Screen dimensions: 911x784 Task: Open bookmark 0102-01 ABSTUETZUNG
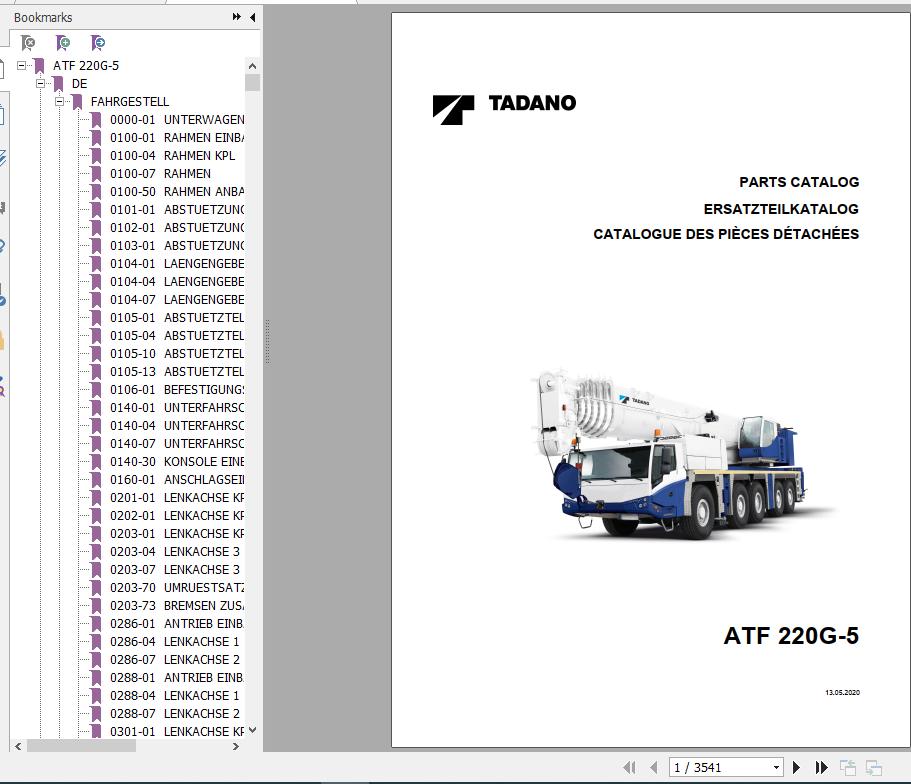(x=177, y=228)
